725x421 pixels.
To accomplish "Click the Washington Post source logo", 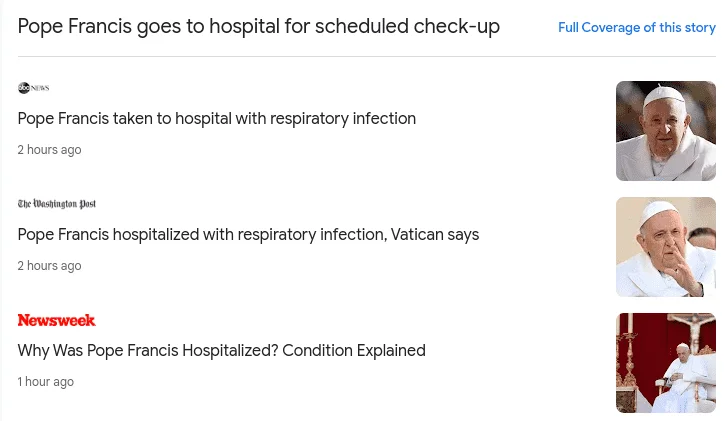I will 57,204.
